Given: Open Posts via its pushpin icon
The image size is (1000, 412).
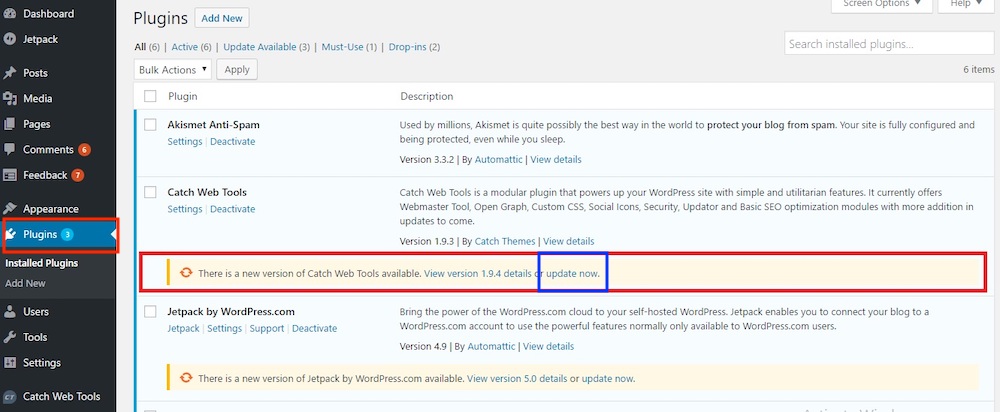Looking at the screenshot, I should 10,73.
